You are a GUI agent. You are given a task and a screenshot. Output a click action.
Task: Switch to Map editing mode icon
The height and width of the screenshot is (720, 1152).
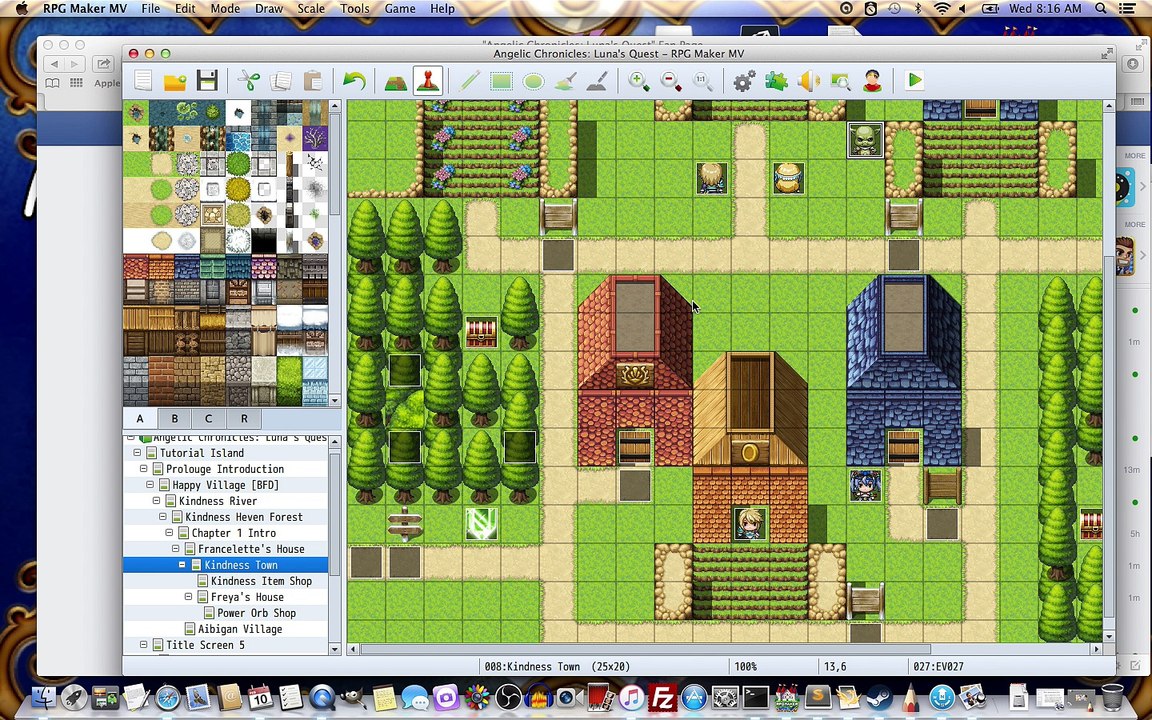point(396,80)
